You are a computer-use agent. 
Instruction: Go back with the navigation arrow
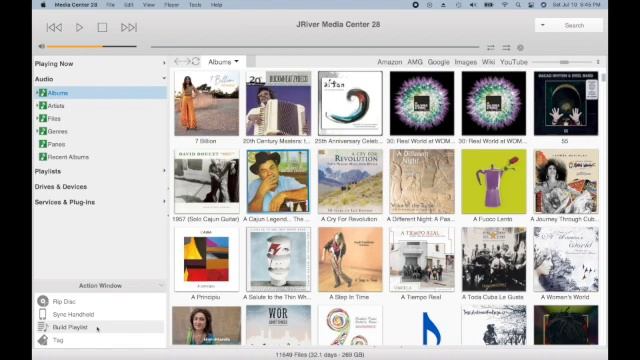click(x=178, y=61)
